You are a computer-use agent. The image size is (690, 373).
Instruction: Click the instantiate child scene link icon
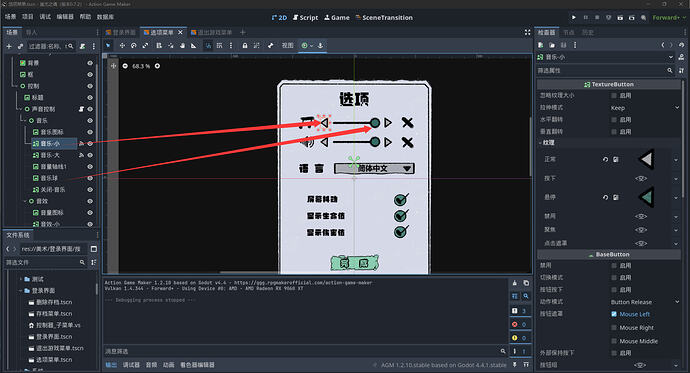pyautogui.click(x=20, y=46)
